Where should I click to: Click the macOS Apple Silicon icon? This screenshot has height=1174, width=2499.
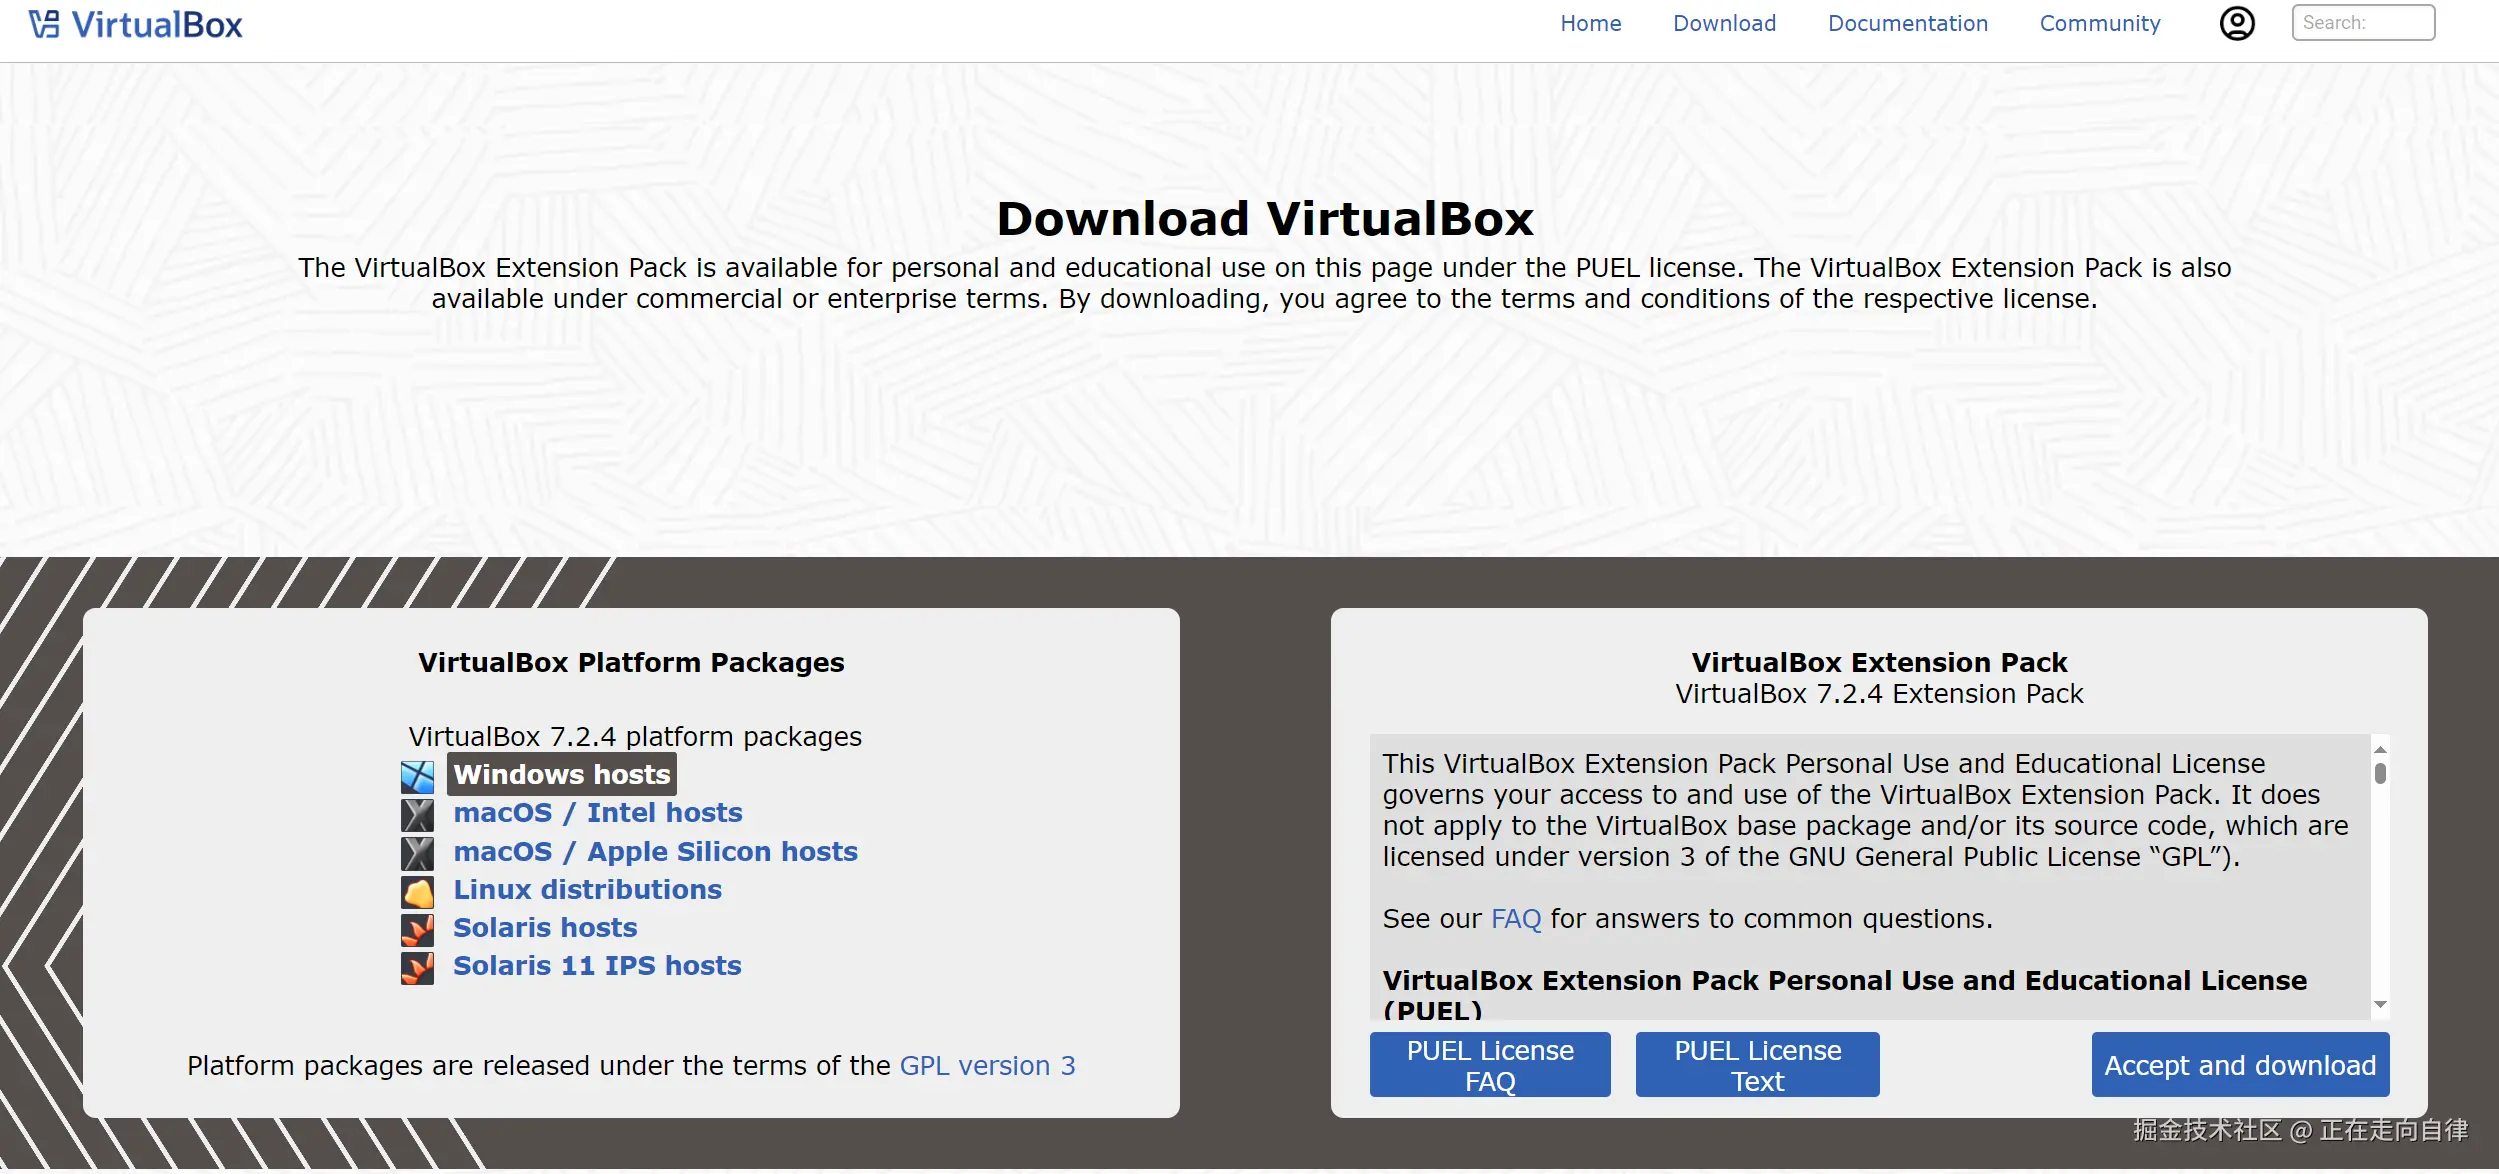pos(417,852)
